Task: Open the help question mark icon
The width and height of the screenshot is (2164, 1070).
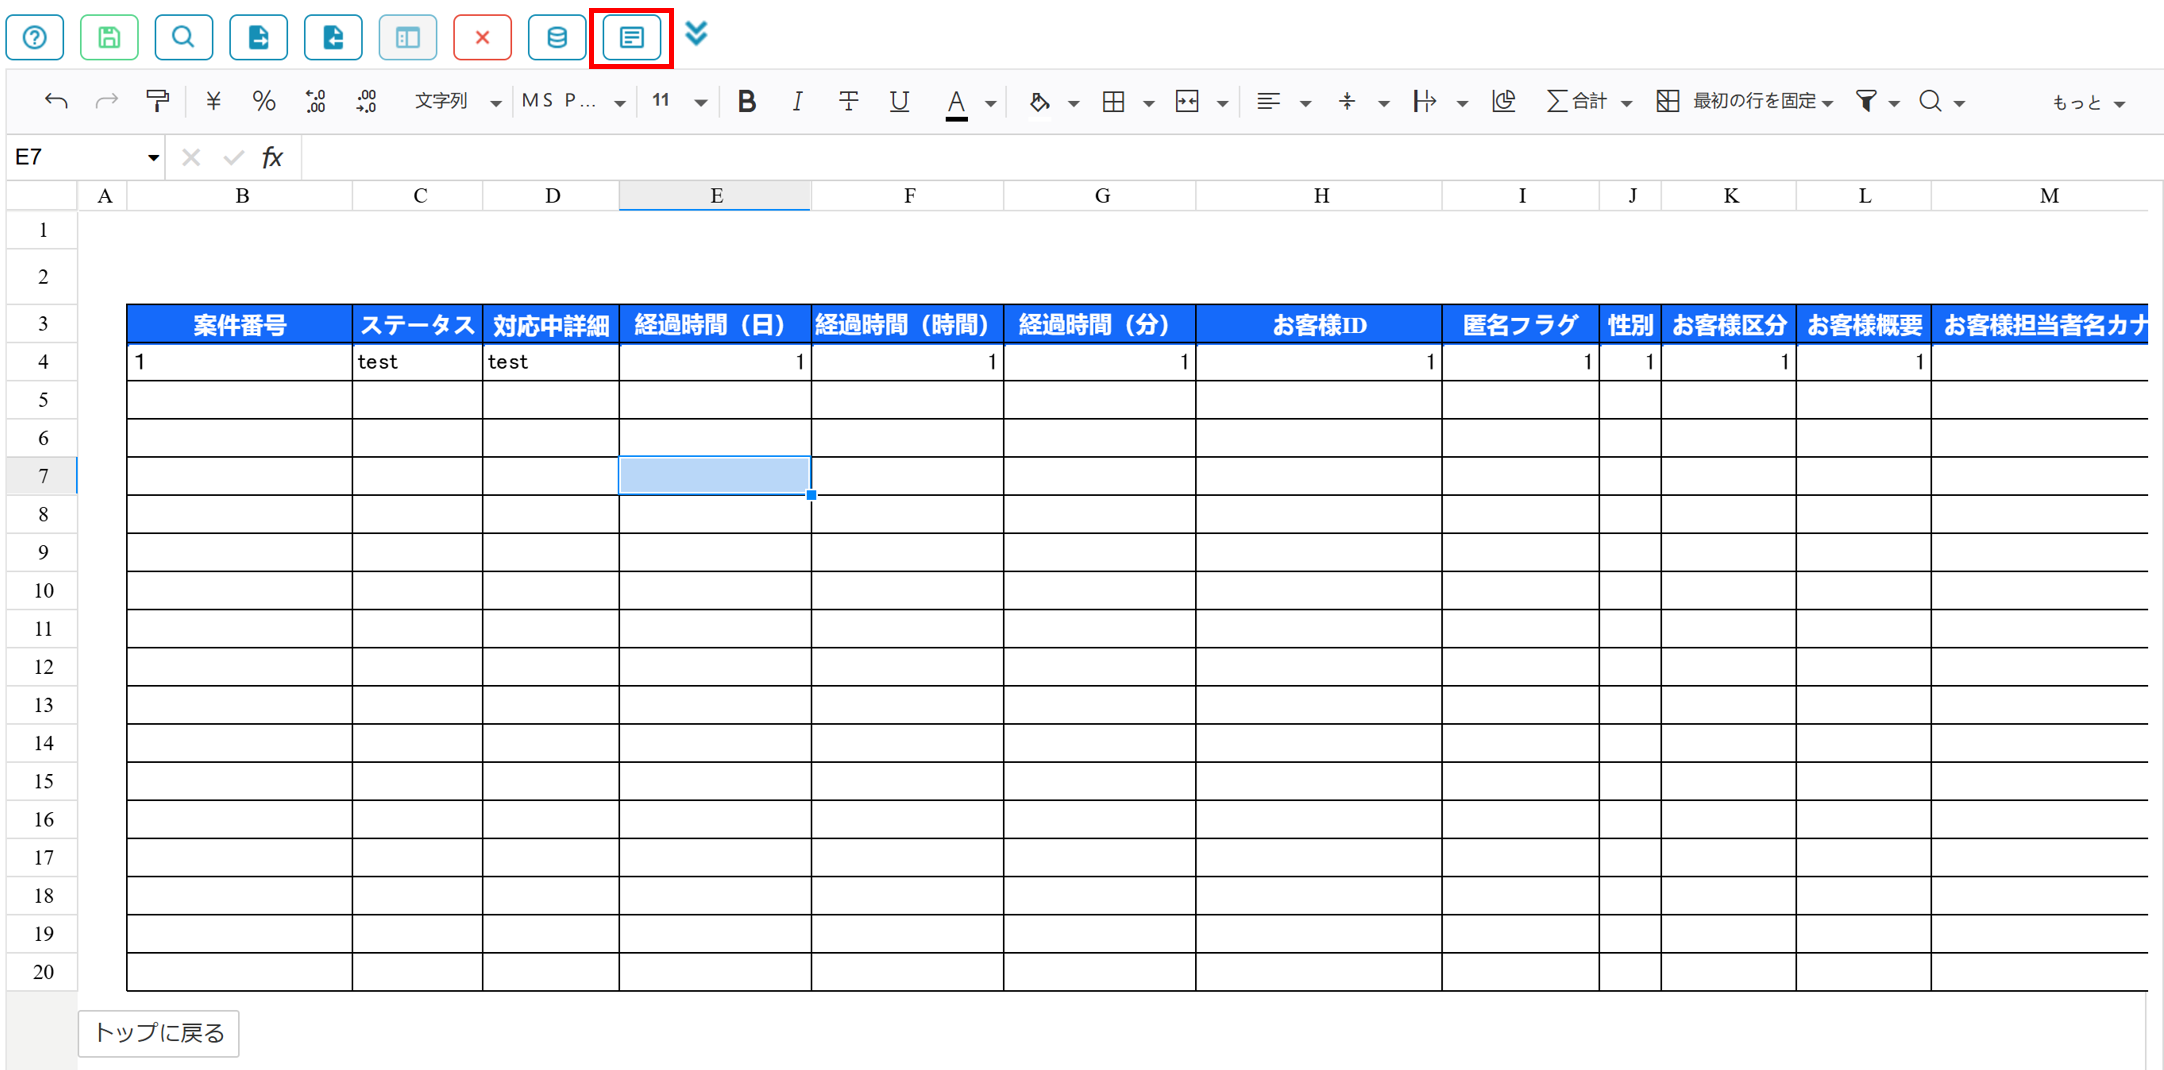Action: [x=35, y=38]
